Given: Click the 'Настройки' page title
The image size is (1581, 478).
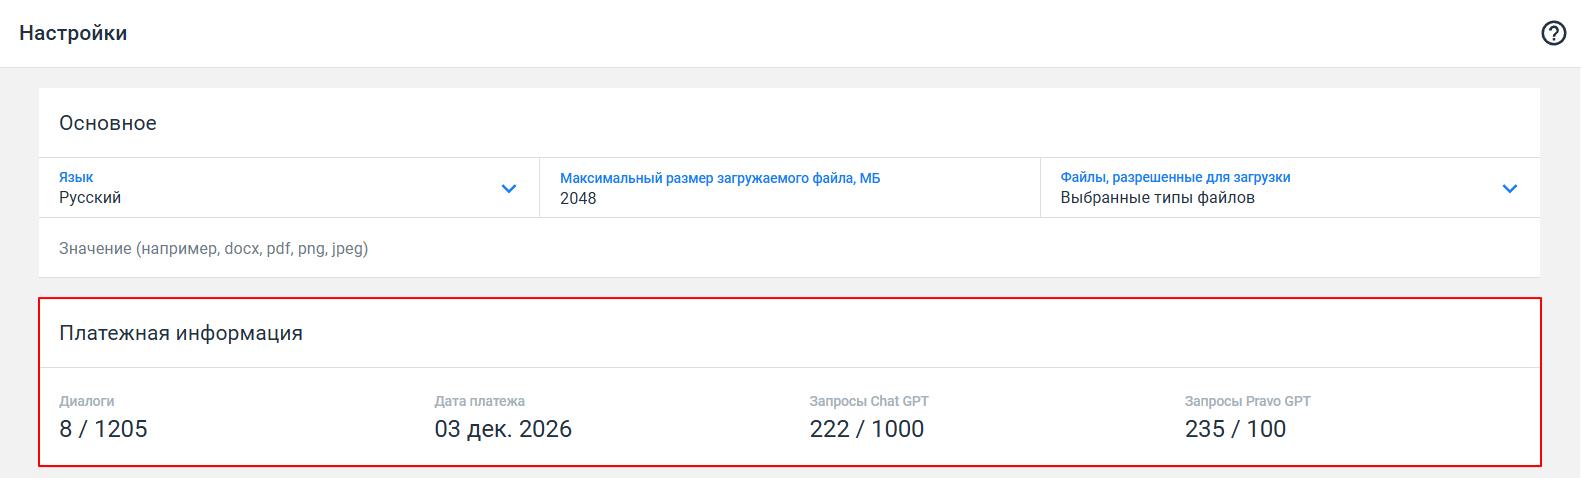Looking at the screenshot, I should [x=73, y=33].
